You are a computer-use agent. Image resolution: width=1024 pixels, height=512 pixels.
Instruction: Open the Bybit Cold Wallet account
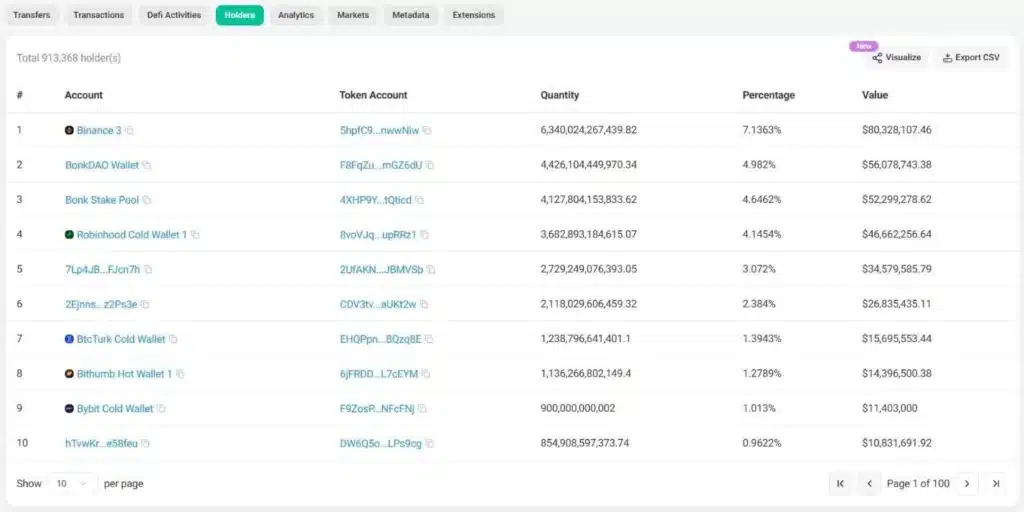(x=115, y=409)
